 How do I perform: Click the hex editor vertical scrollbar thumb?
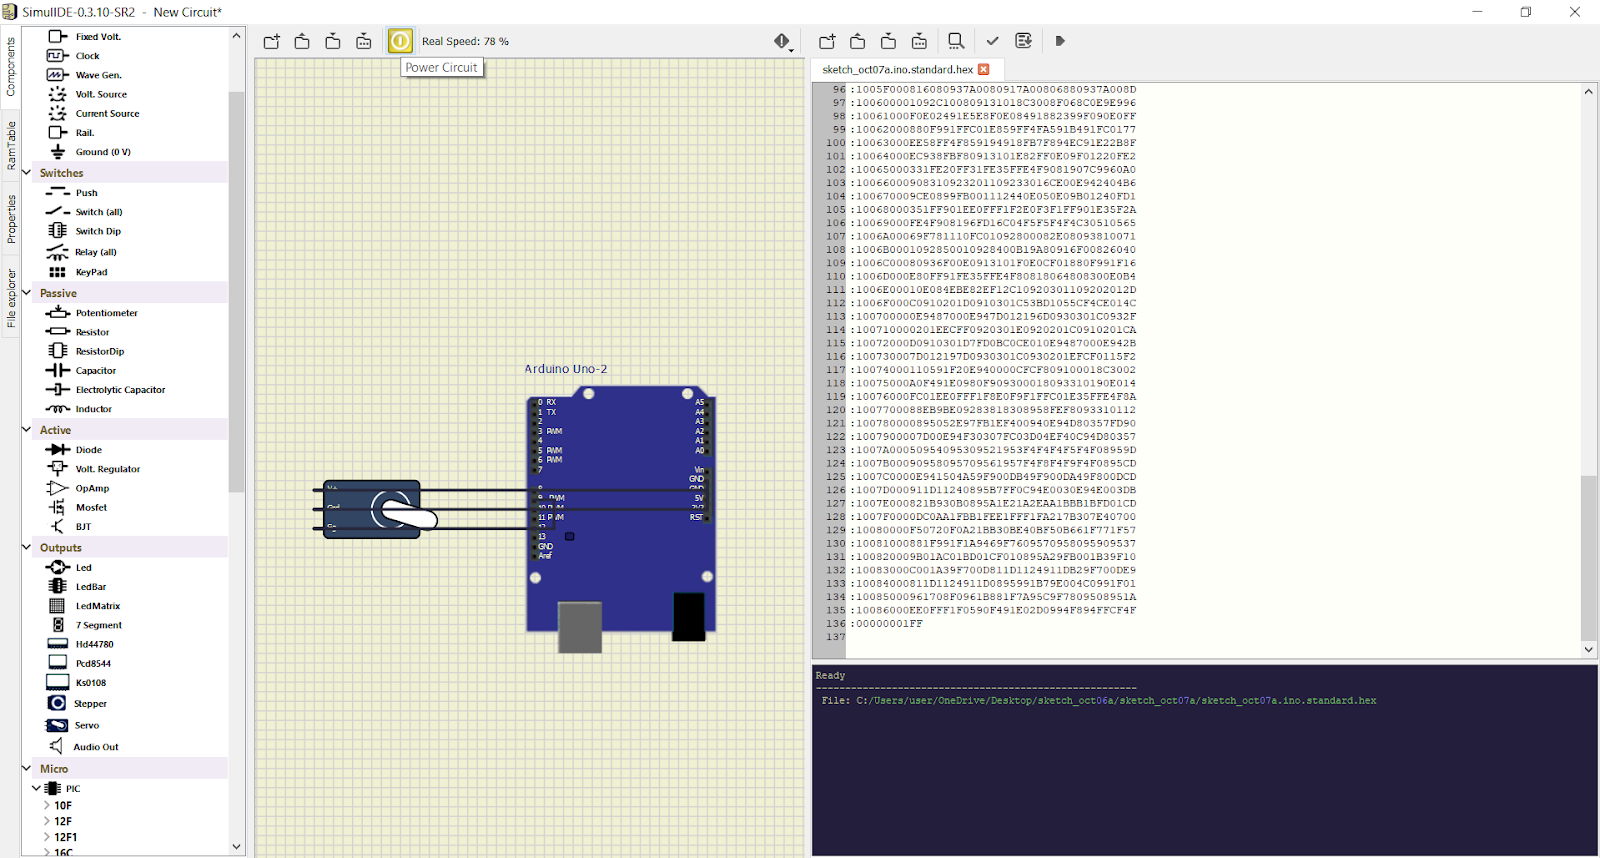click(1589, 558)
